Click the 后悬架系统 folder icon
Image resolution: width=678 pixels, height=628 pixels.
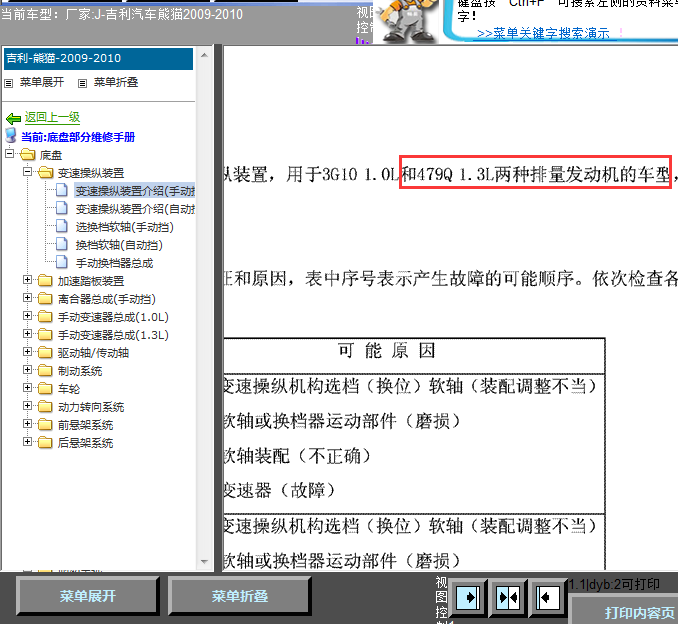(x=45, y=442)
